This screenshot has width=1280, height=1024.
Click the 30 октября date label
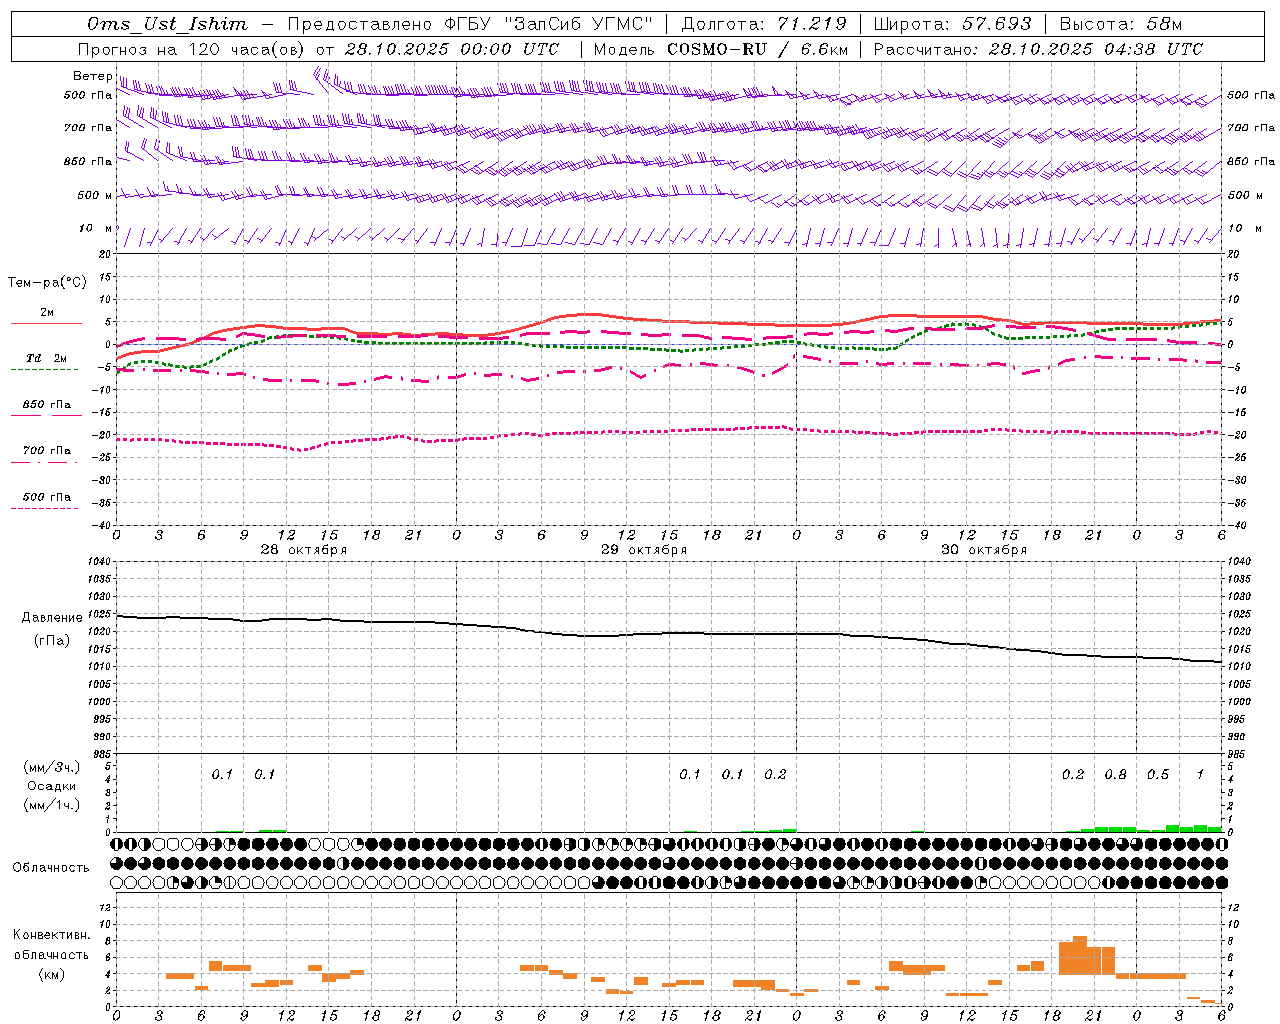click(x=984, y=550)
